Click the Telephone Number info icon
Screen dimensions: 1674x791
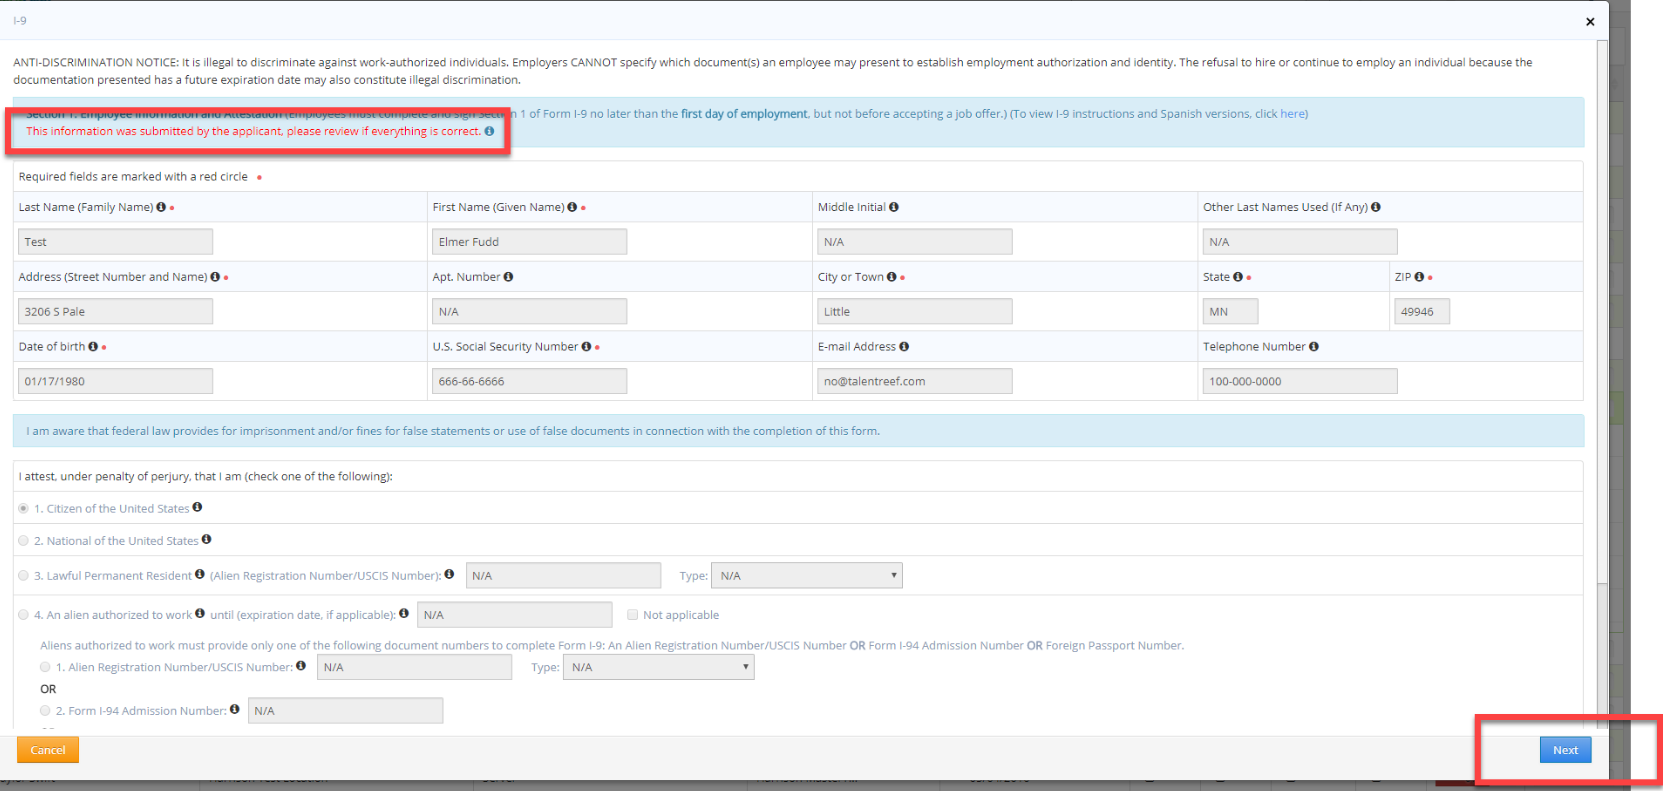click(x=1314, y=347)
